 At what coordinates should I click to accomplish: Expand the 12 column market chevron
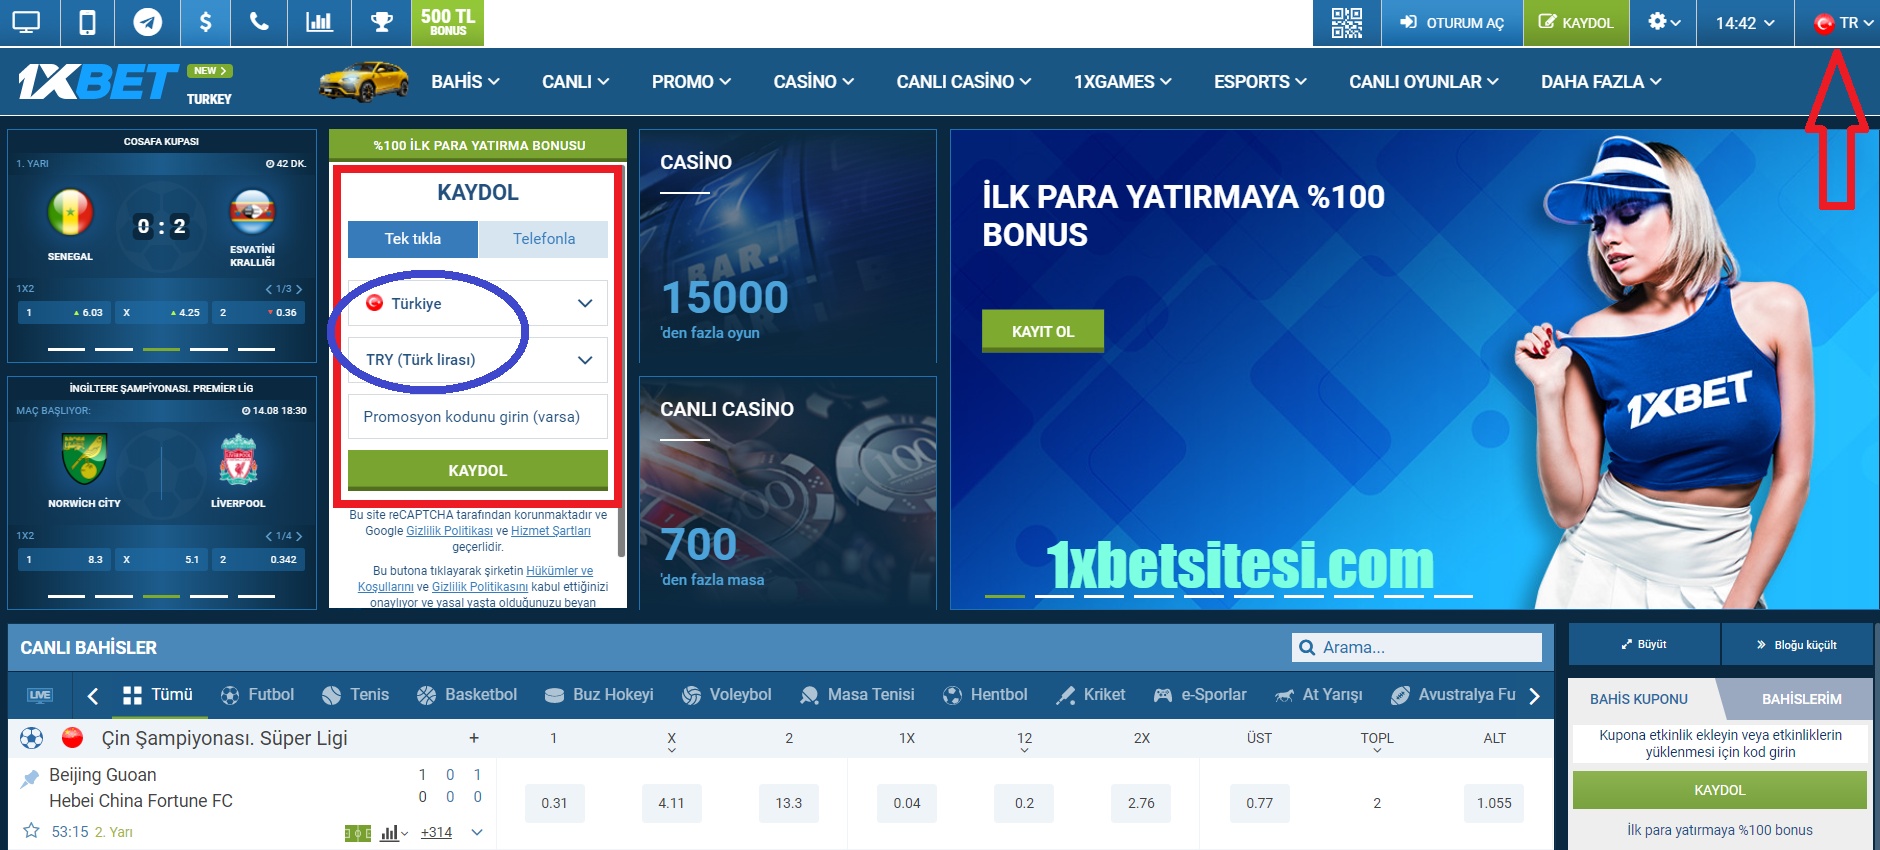coord(1024,749)
